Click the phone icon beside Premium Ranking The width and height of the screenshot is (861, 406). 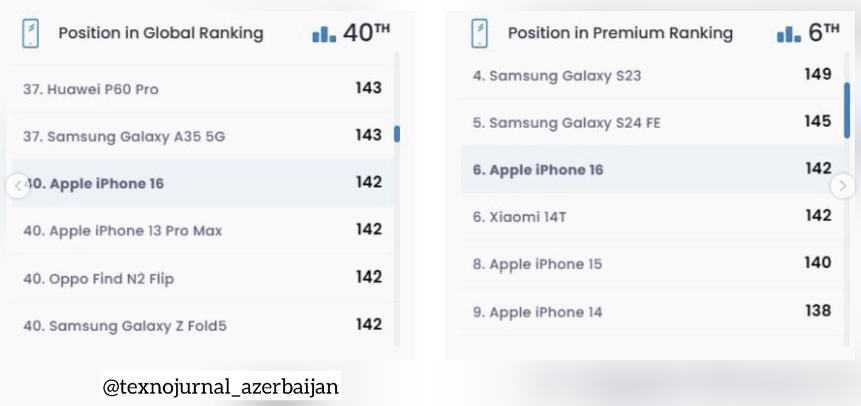(479, 34)
